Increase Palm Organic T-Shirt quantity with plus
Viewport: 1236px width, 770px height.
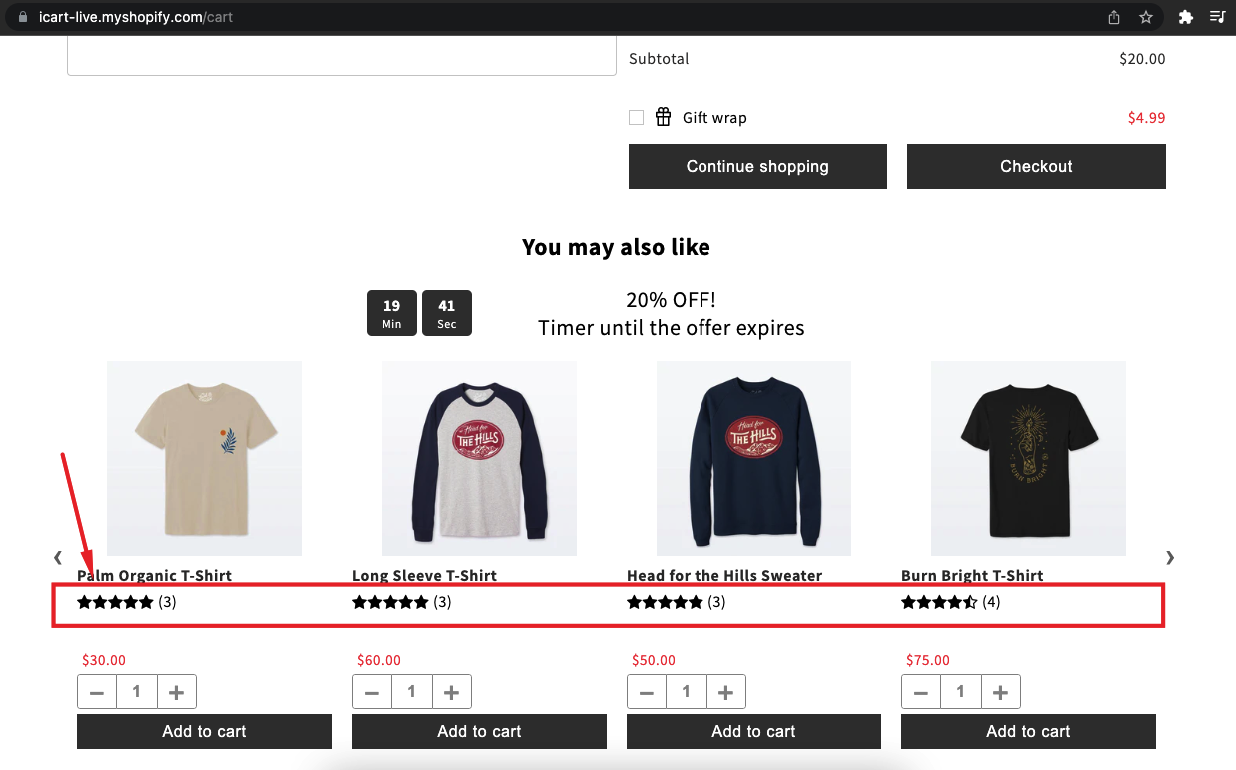pos(176,692)
